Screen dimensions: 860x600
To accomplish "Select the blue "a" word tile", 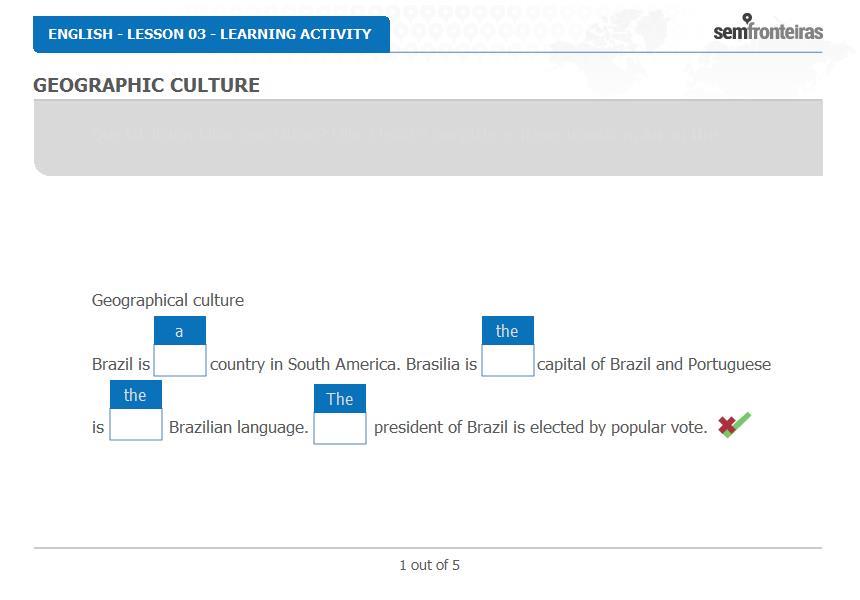I will point(179,331).
